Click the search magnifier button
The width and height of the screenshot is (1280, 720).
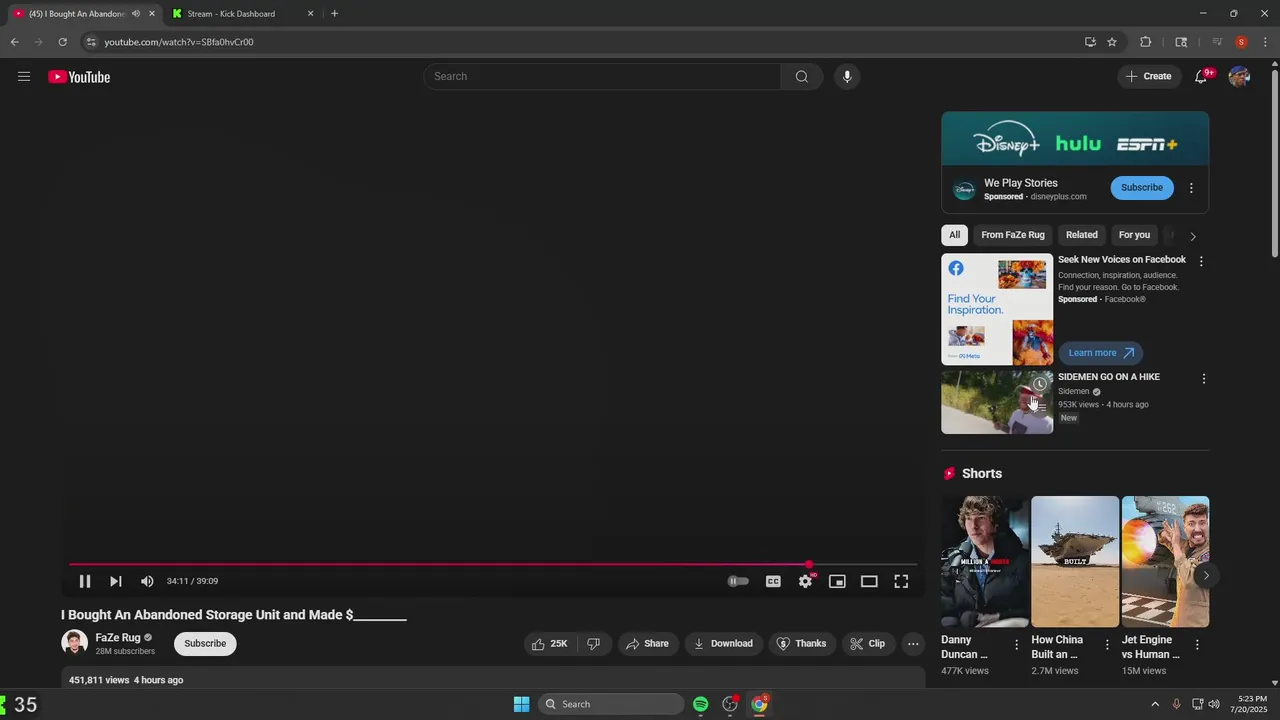(802, 77)
